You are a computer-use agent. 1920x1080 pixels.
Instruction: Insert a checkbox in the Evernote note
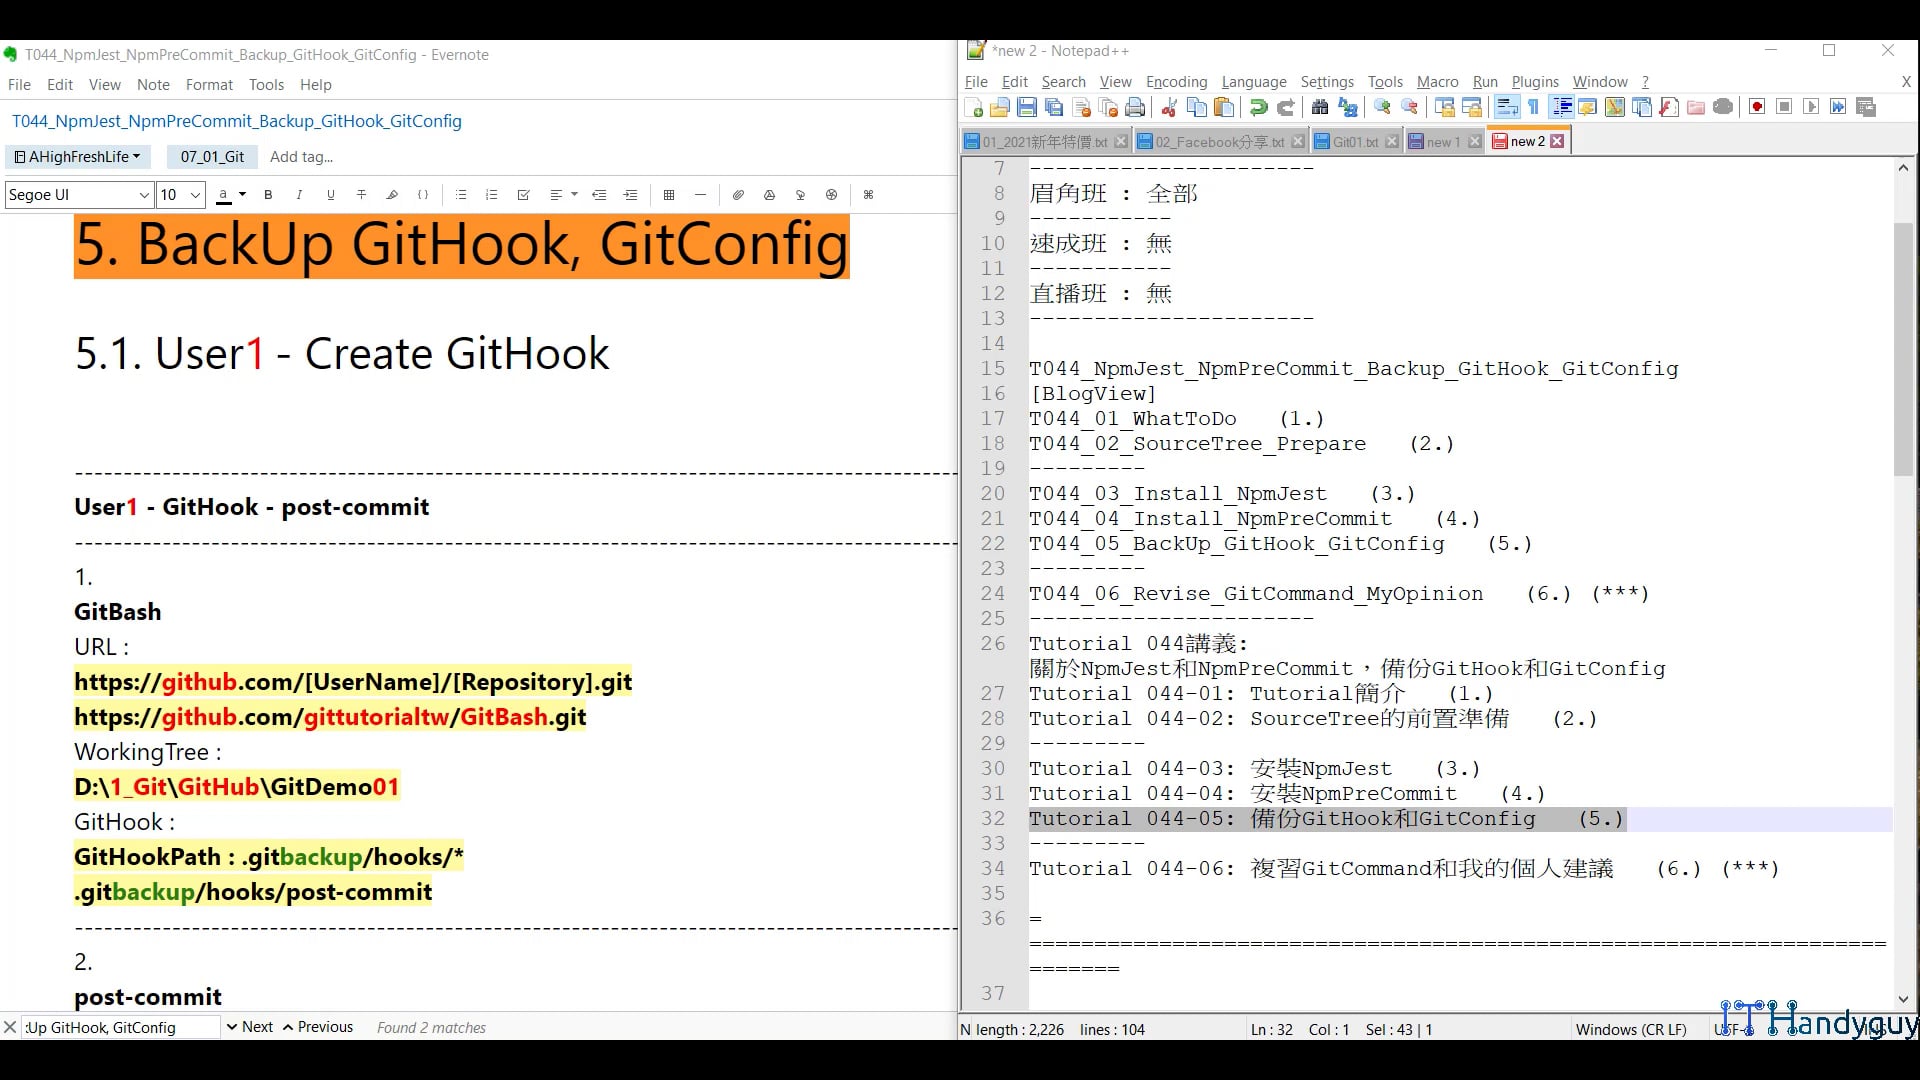tap(523, 194)
